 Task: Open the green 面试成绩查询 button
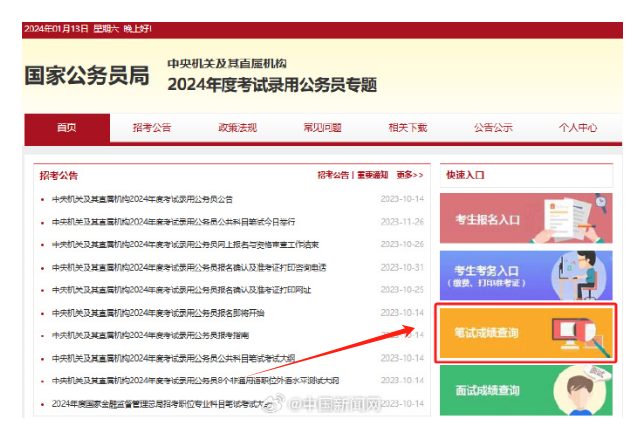pos(526,390)
